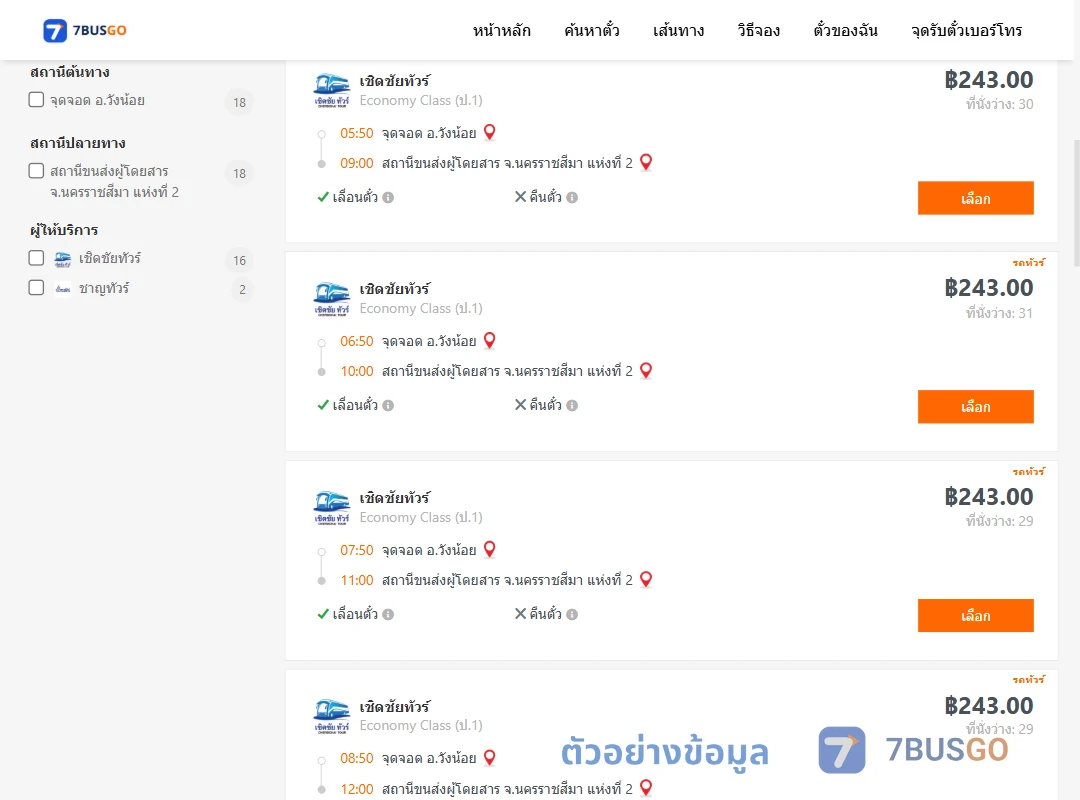Open จุดรับตั๋วเบอร์โทร in navigation
Image resolution: width=1080 pixels, height=800 pixels.
(966, 30)
